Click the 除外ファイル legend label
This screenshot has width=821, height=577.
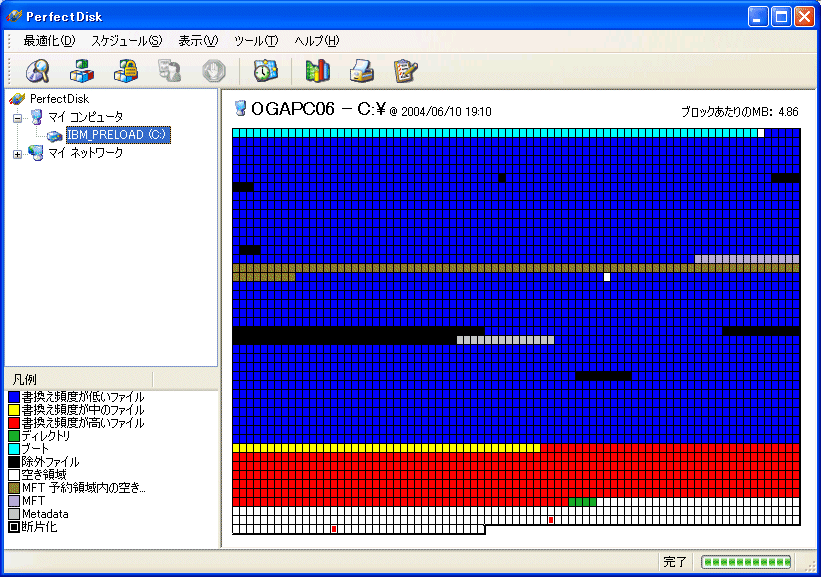click(50, 462)
